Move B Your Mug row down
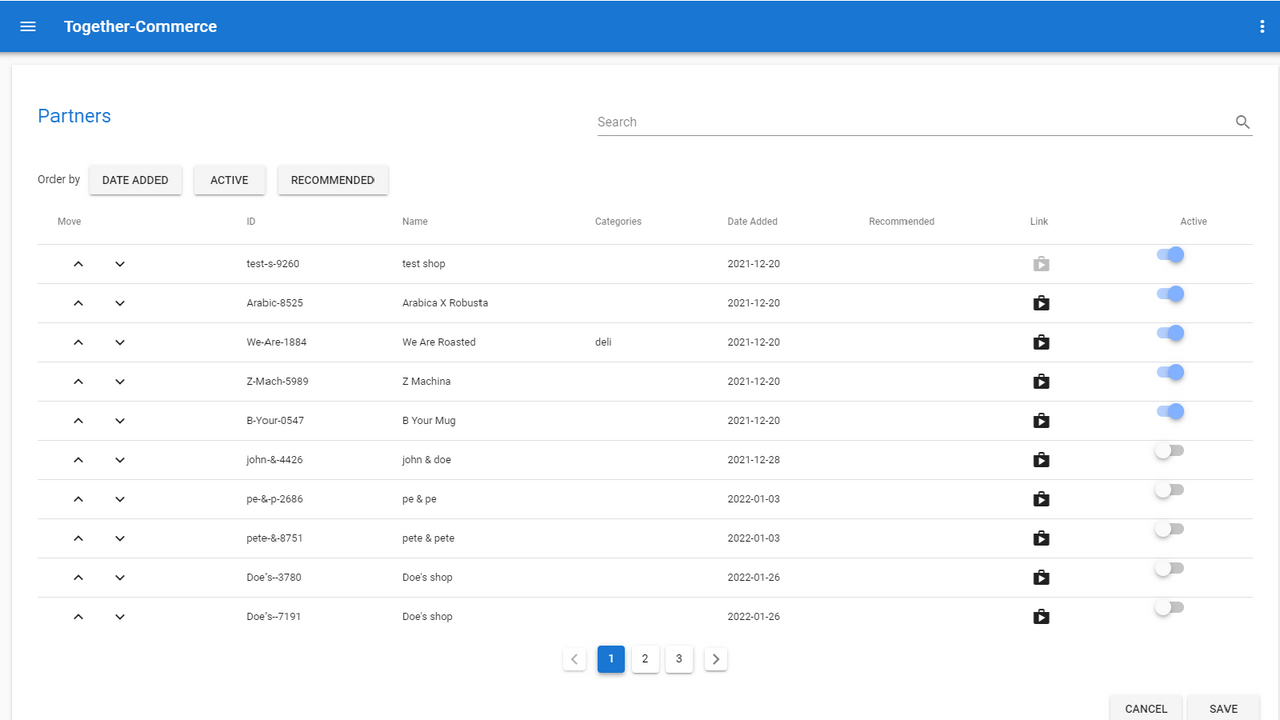1280x720 pixels. (x=120, y=420)
